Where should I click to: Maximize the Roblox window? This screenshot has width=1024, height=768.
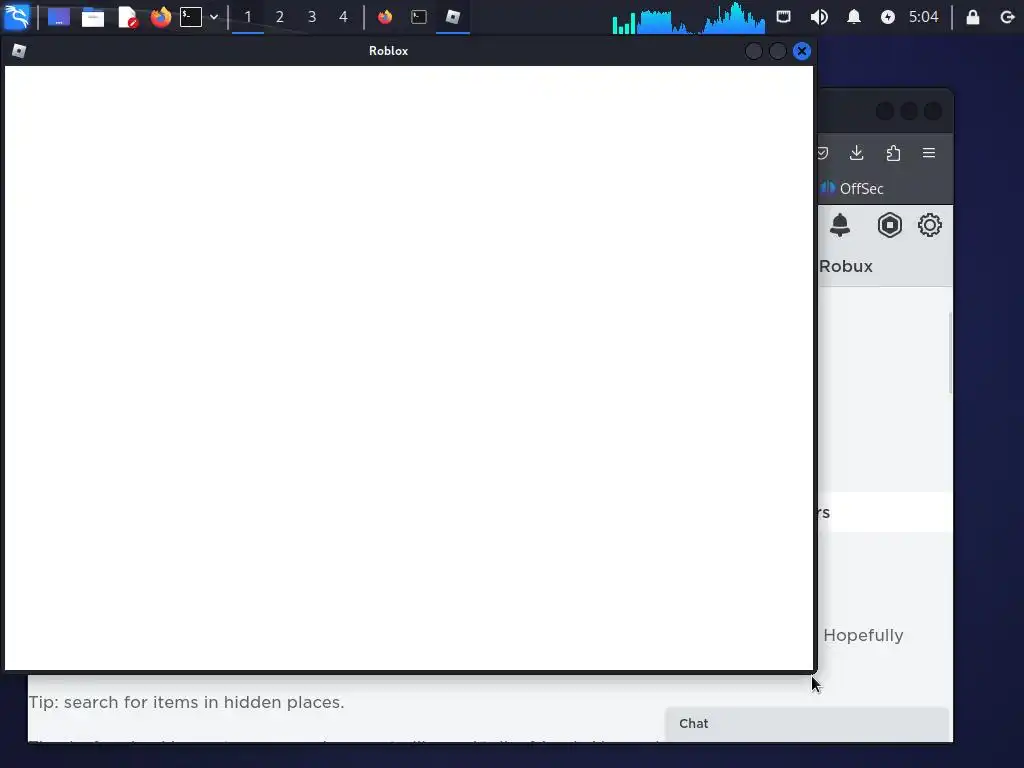coord(777,51)
